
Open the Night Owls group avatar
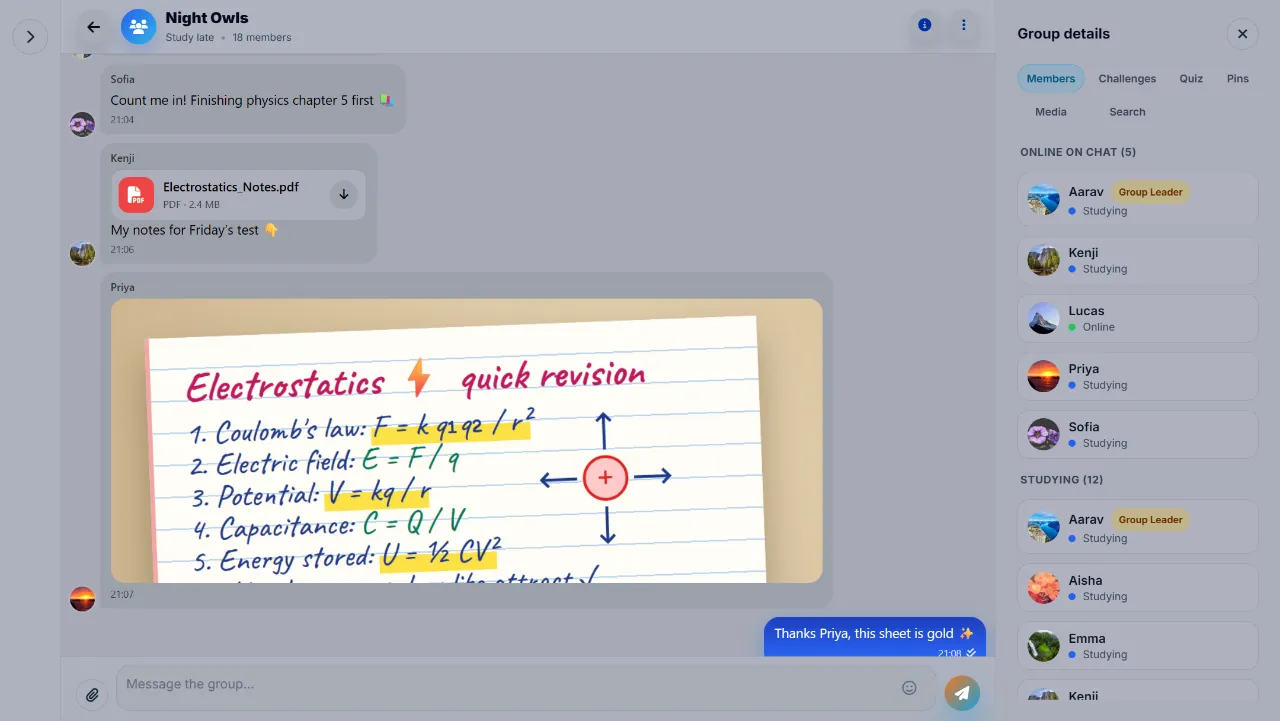139,27
